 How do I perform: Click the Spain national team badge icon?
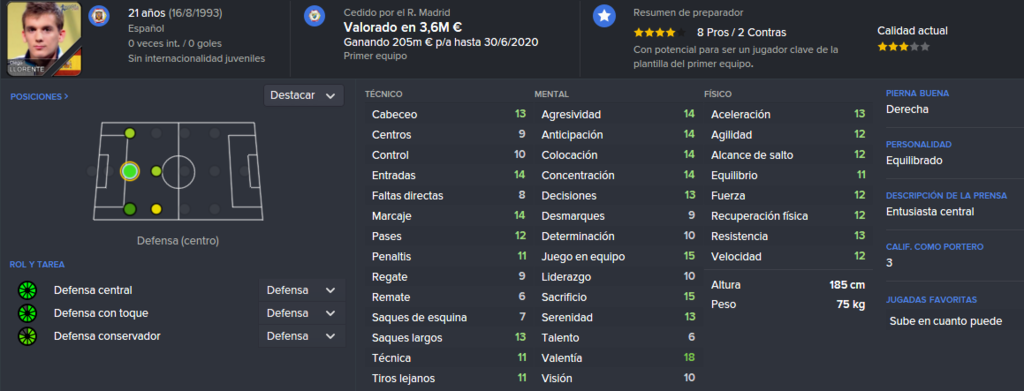pyautogui.click(x=99, y=14)
